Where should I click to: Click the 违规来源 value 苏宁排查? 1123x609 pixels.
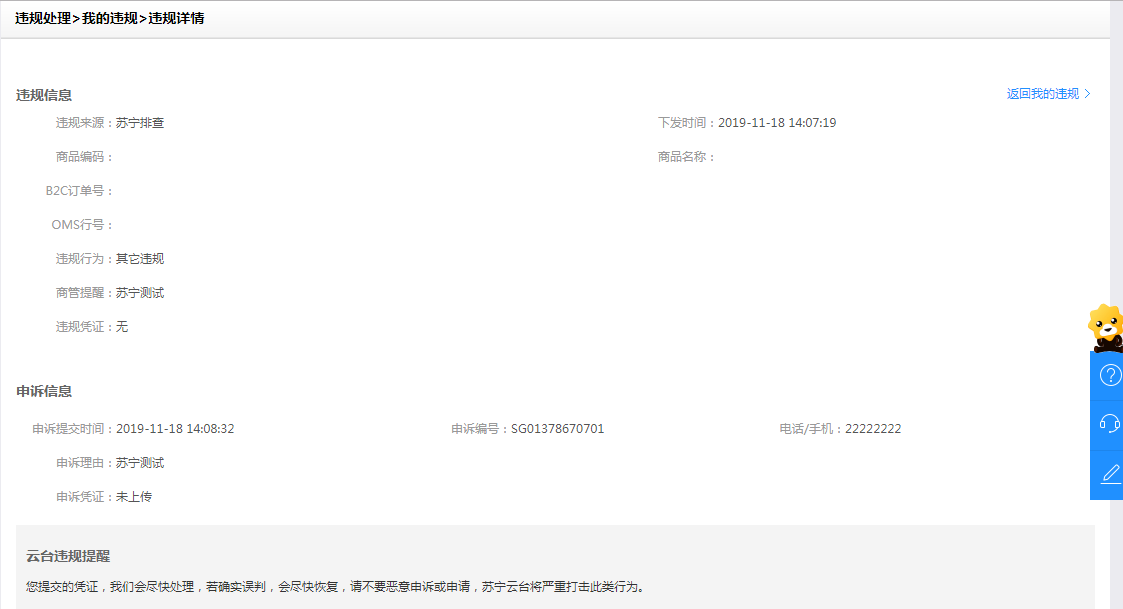[140, 123]
